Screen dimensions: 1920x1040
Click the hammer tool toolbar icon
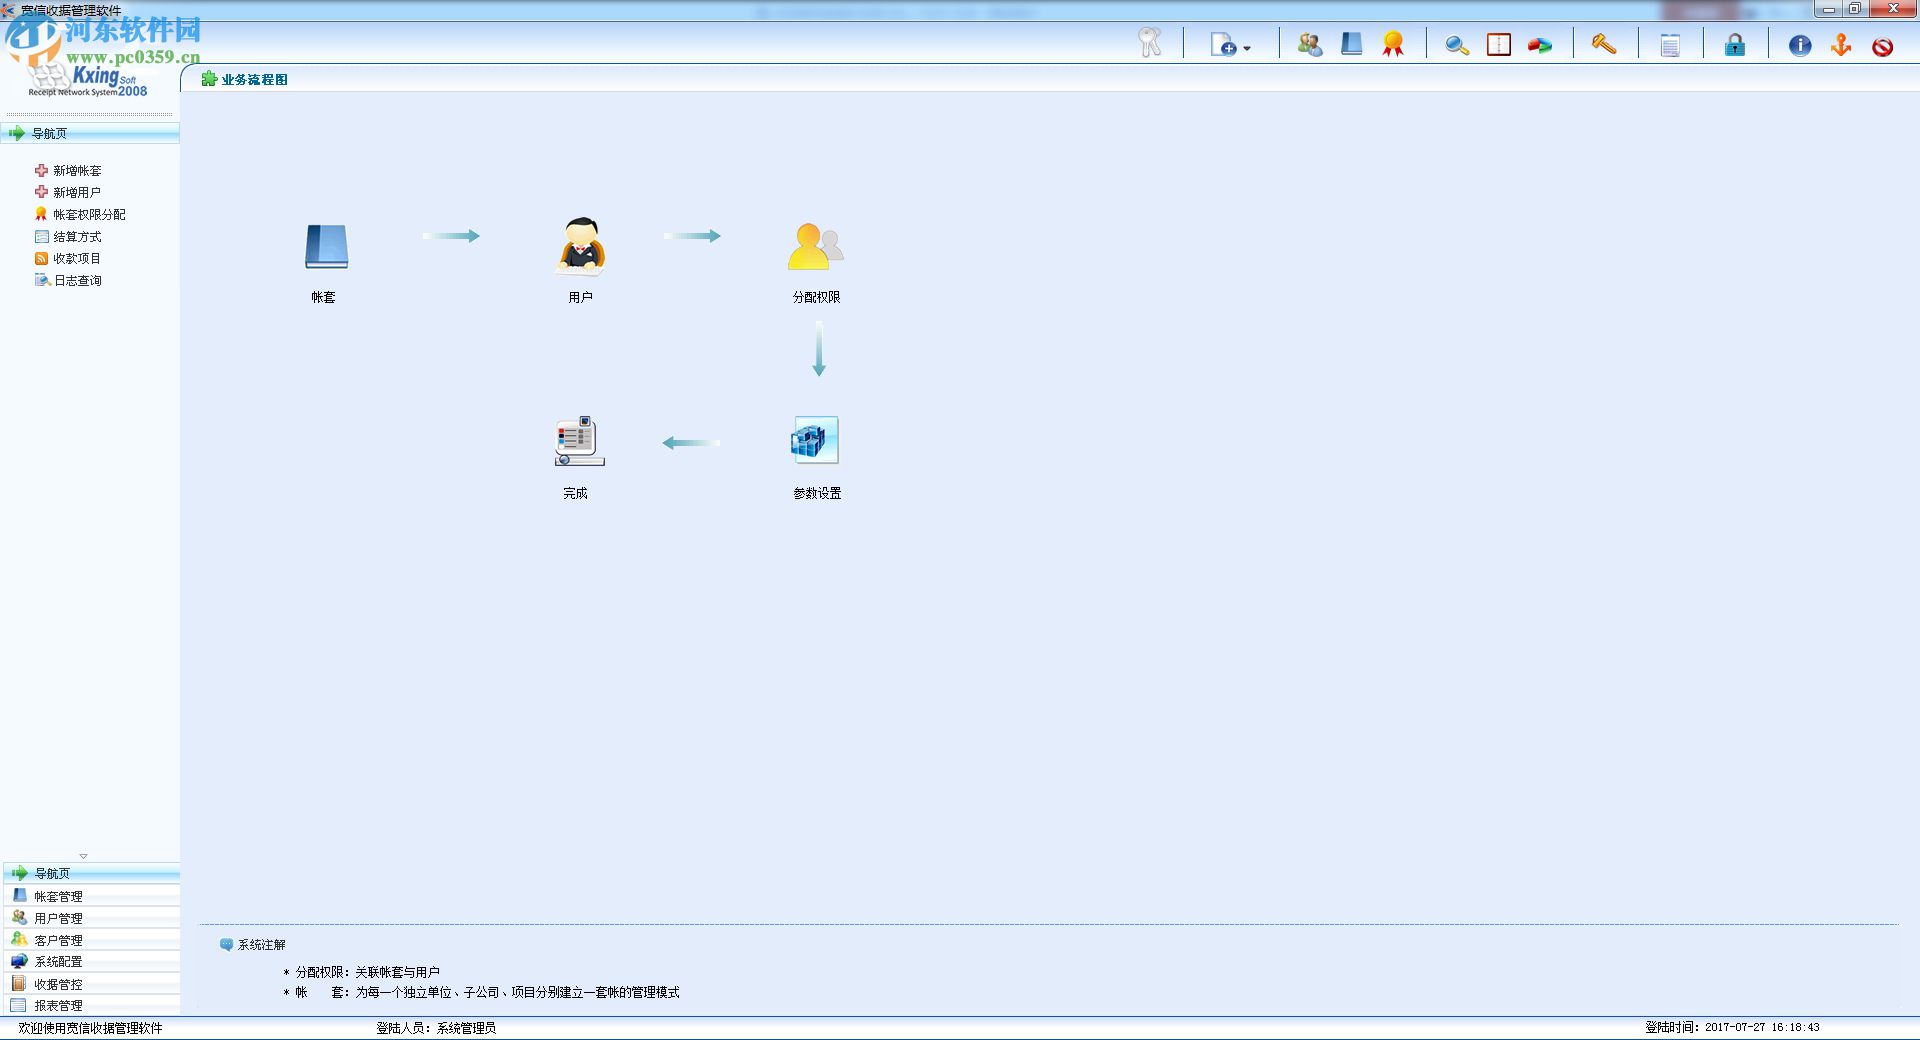coord(1604,44)
